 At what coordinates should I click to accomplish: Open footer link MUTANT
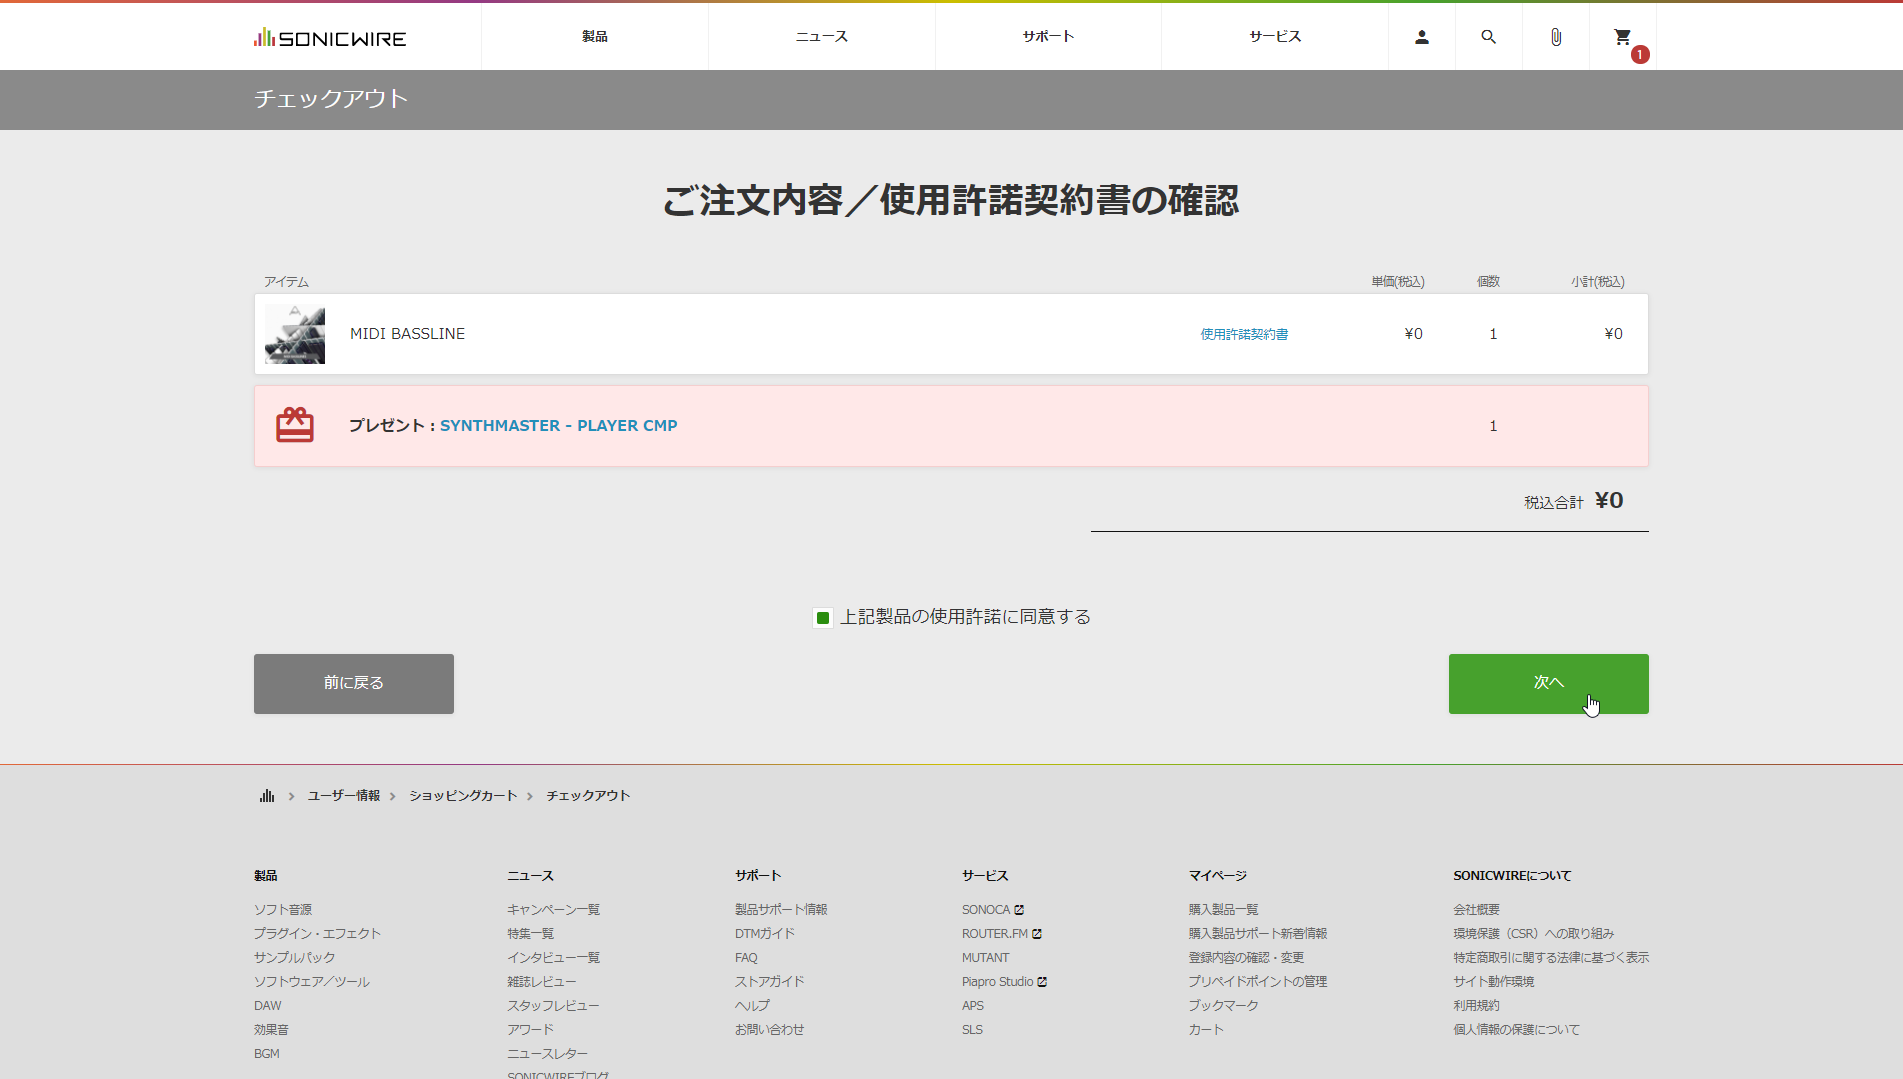[x=985, y=958]
